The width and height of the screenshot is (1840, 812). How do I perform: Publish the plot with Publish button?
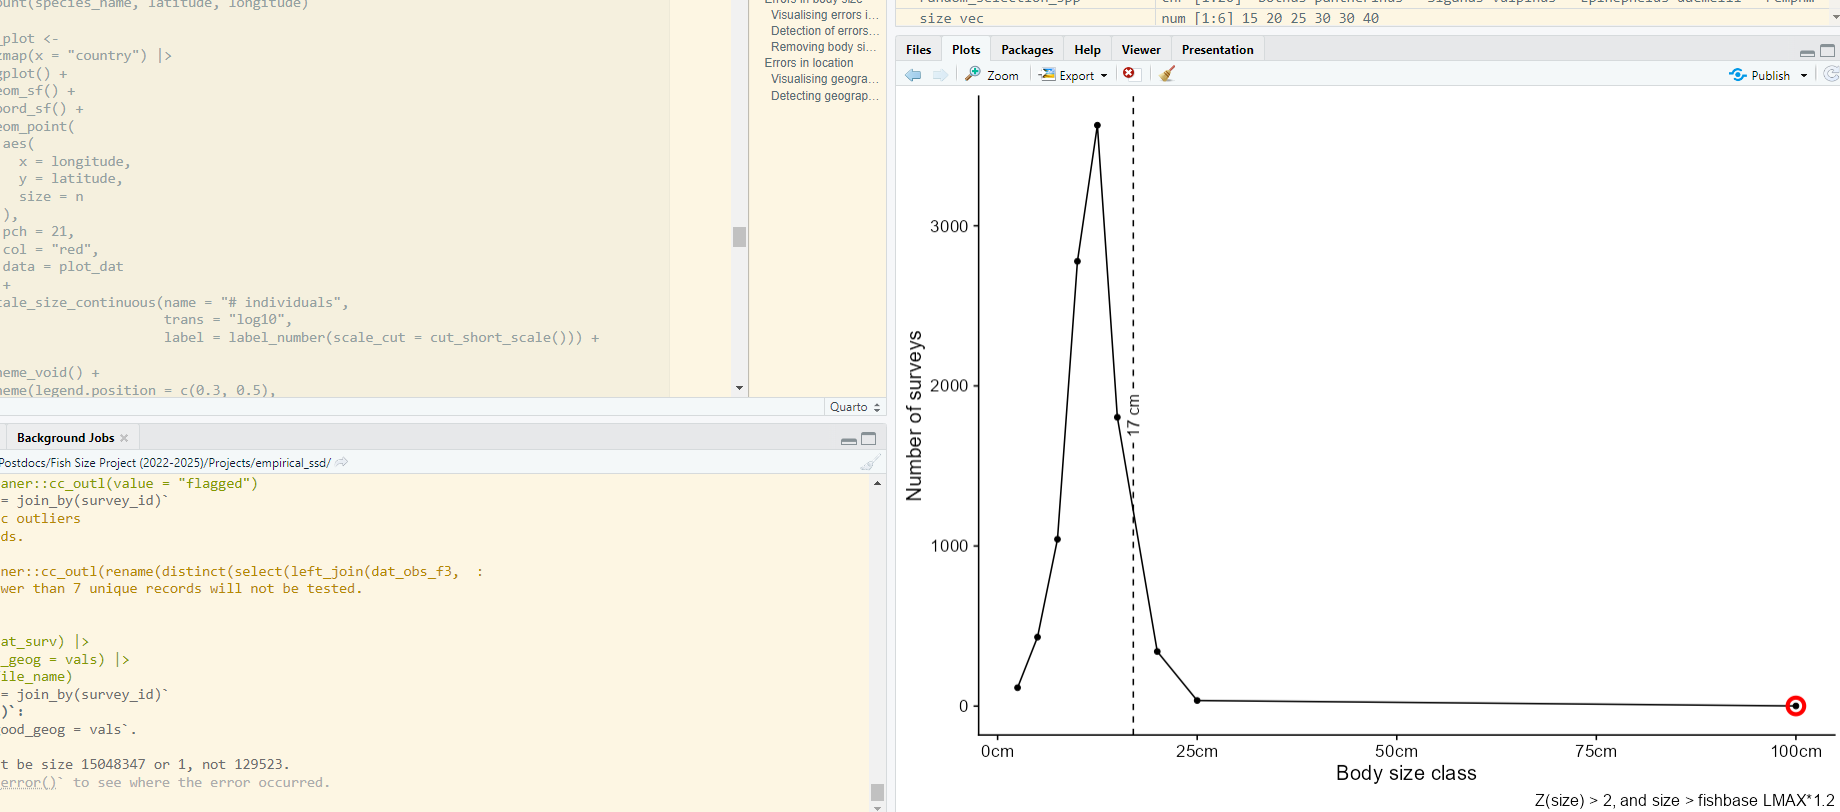[x=1760, y=75]
